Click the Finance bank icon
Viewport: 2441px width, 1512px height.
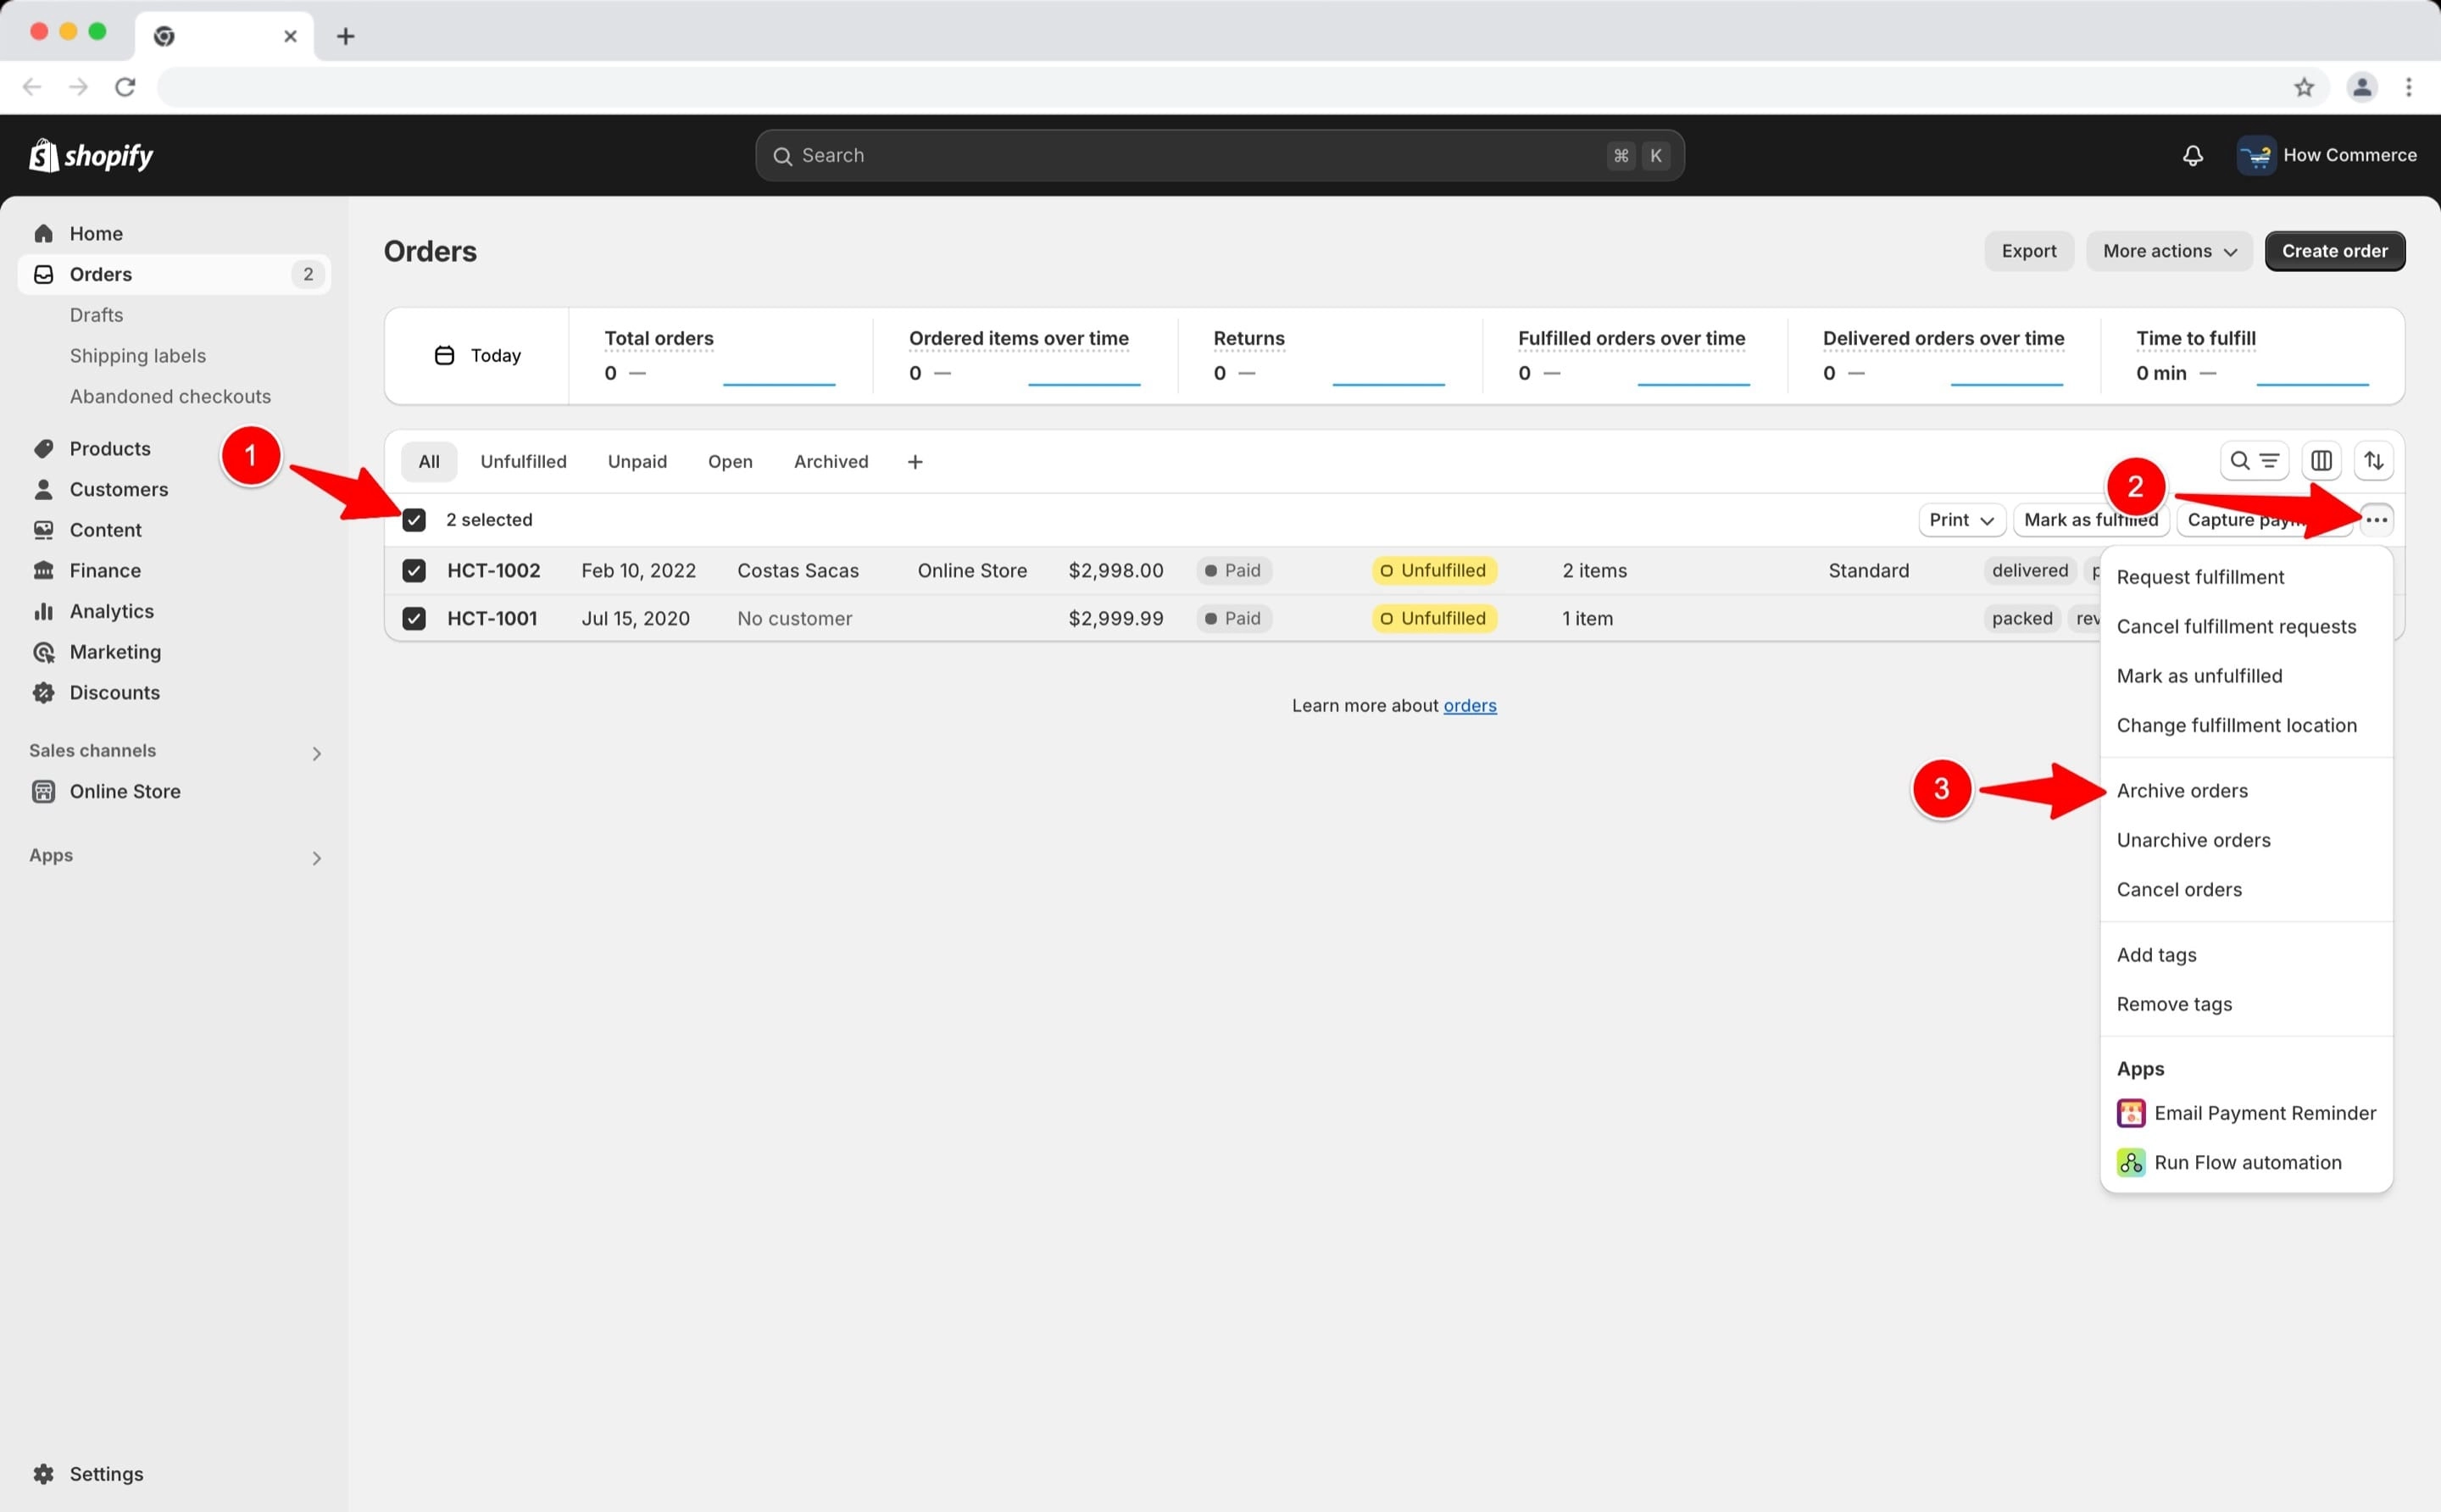43,570
